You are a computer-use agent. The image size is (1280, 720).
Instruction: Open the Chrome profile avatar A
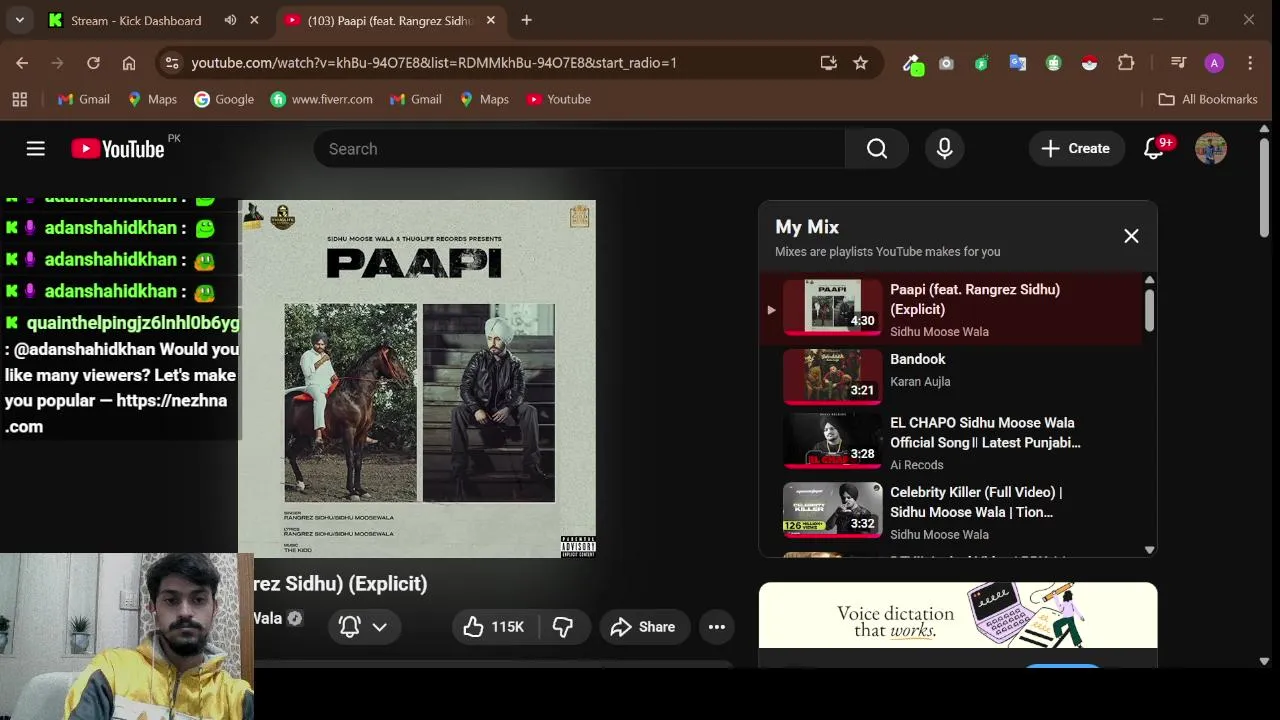1214,63
